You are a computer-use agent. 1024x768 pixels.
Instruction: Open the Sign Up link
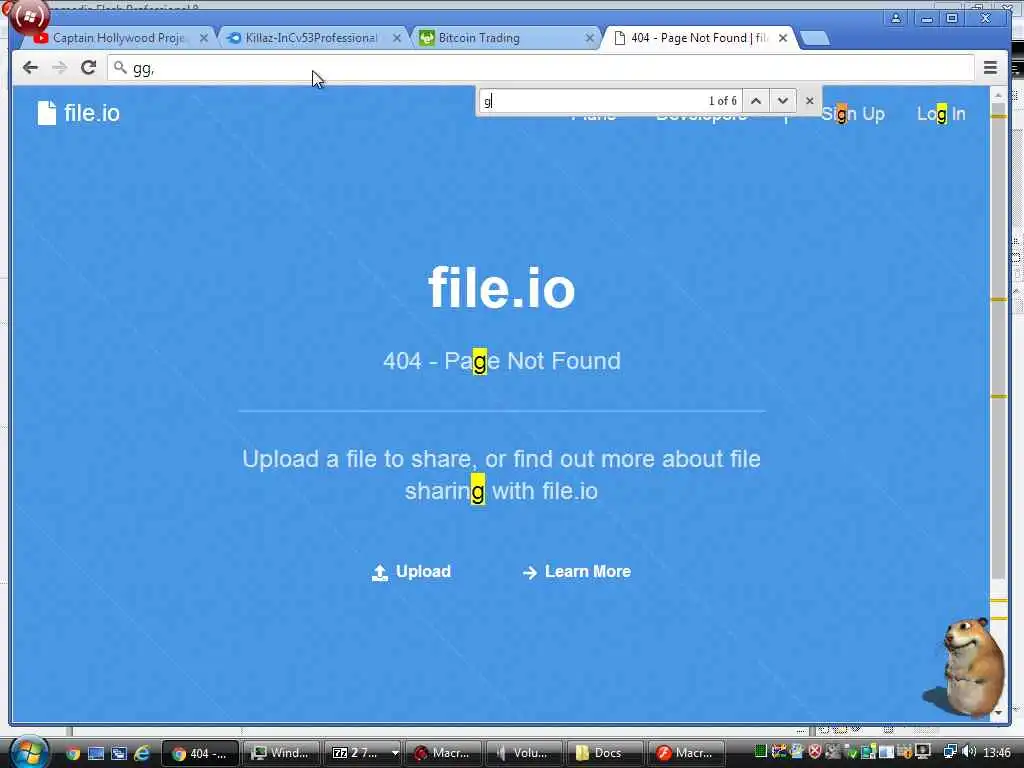coord(853,114)
